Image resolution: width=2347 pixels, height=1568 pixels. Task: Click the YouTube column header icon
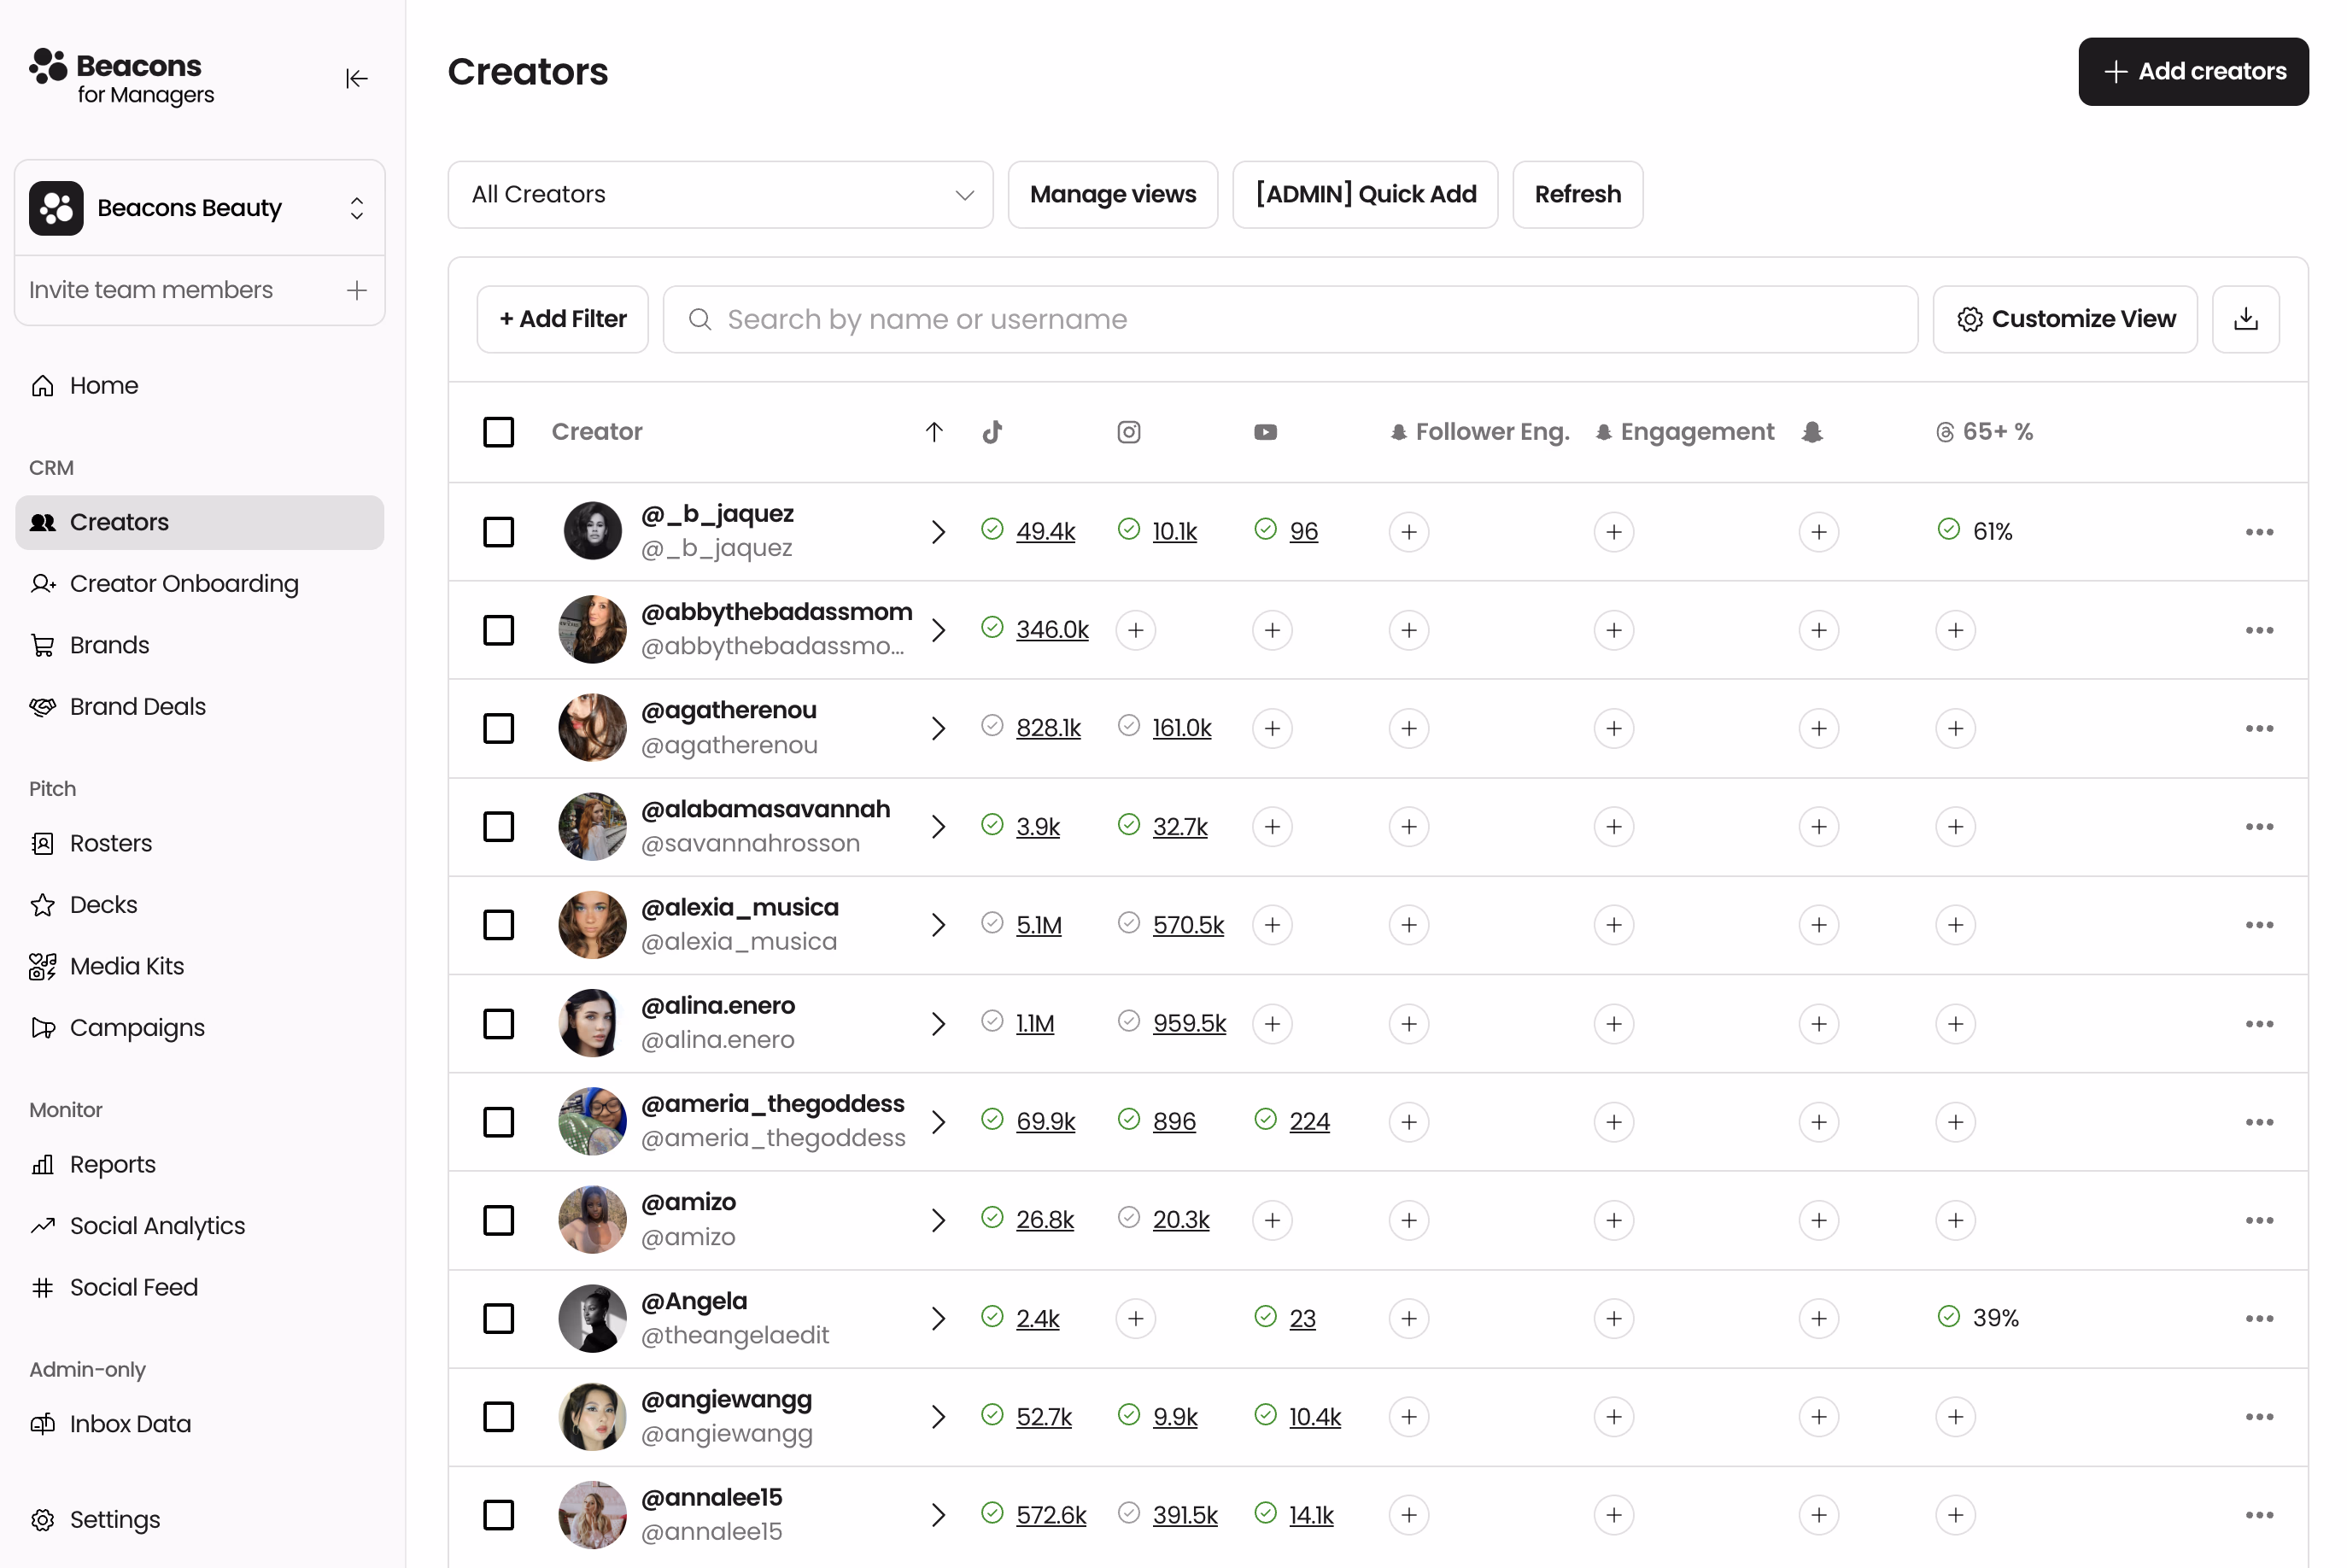(x=1265, y=431)
